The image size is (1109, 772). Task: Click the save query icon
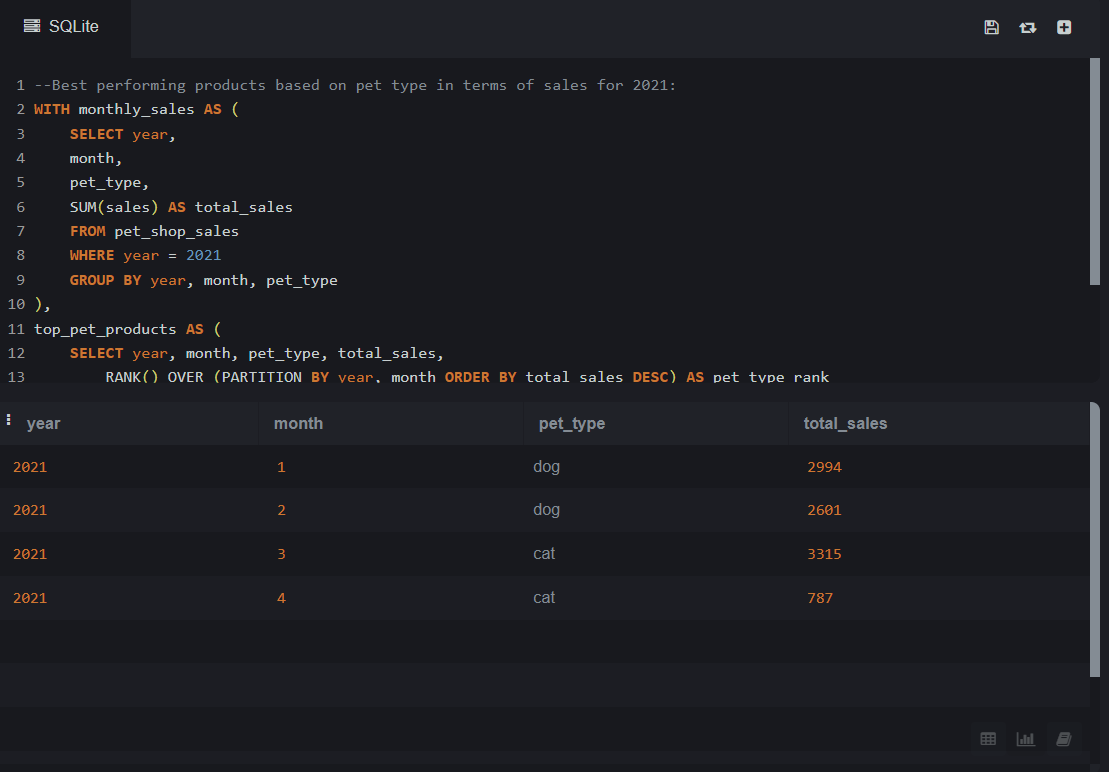[x=991, y=27]
